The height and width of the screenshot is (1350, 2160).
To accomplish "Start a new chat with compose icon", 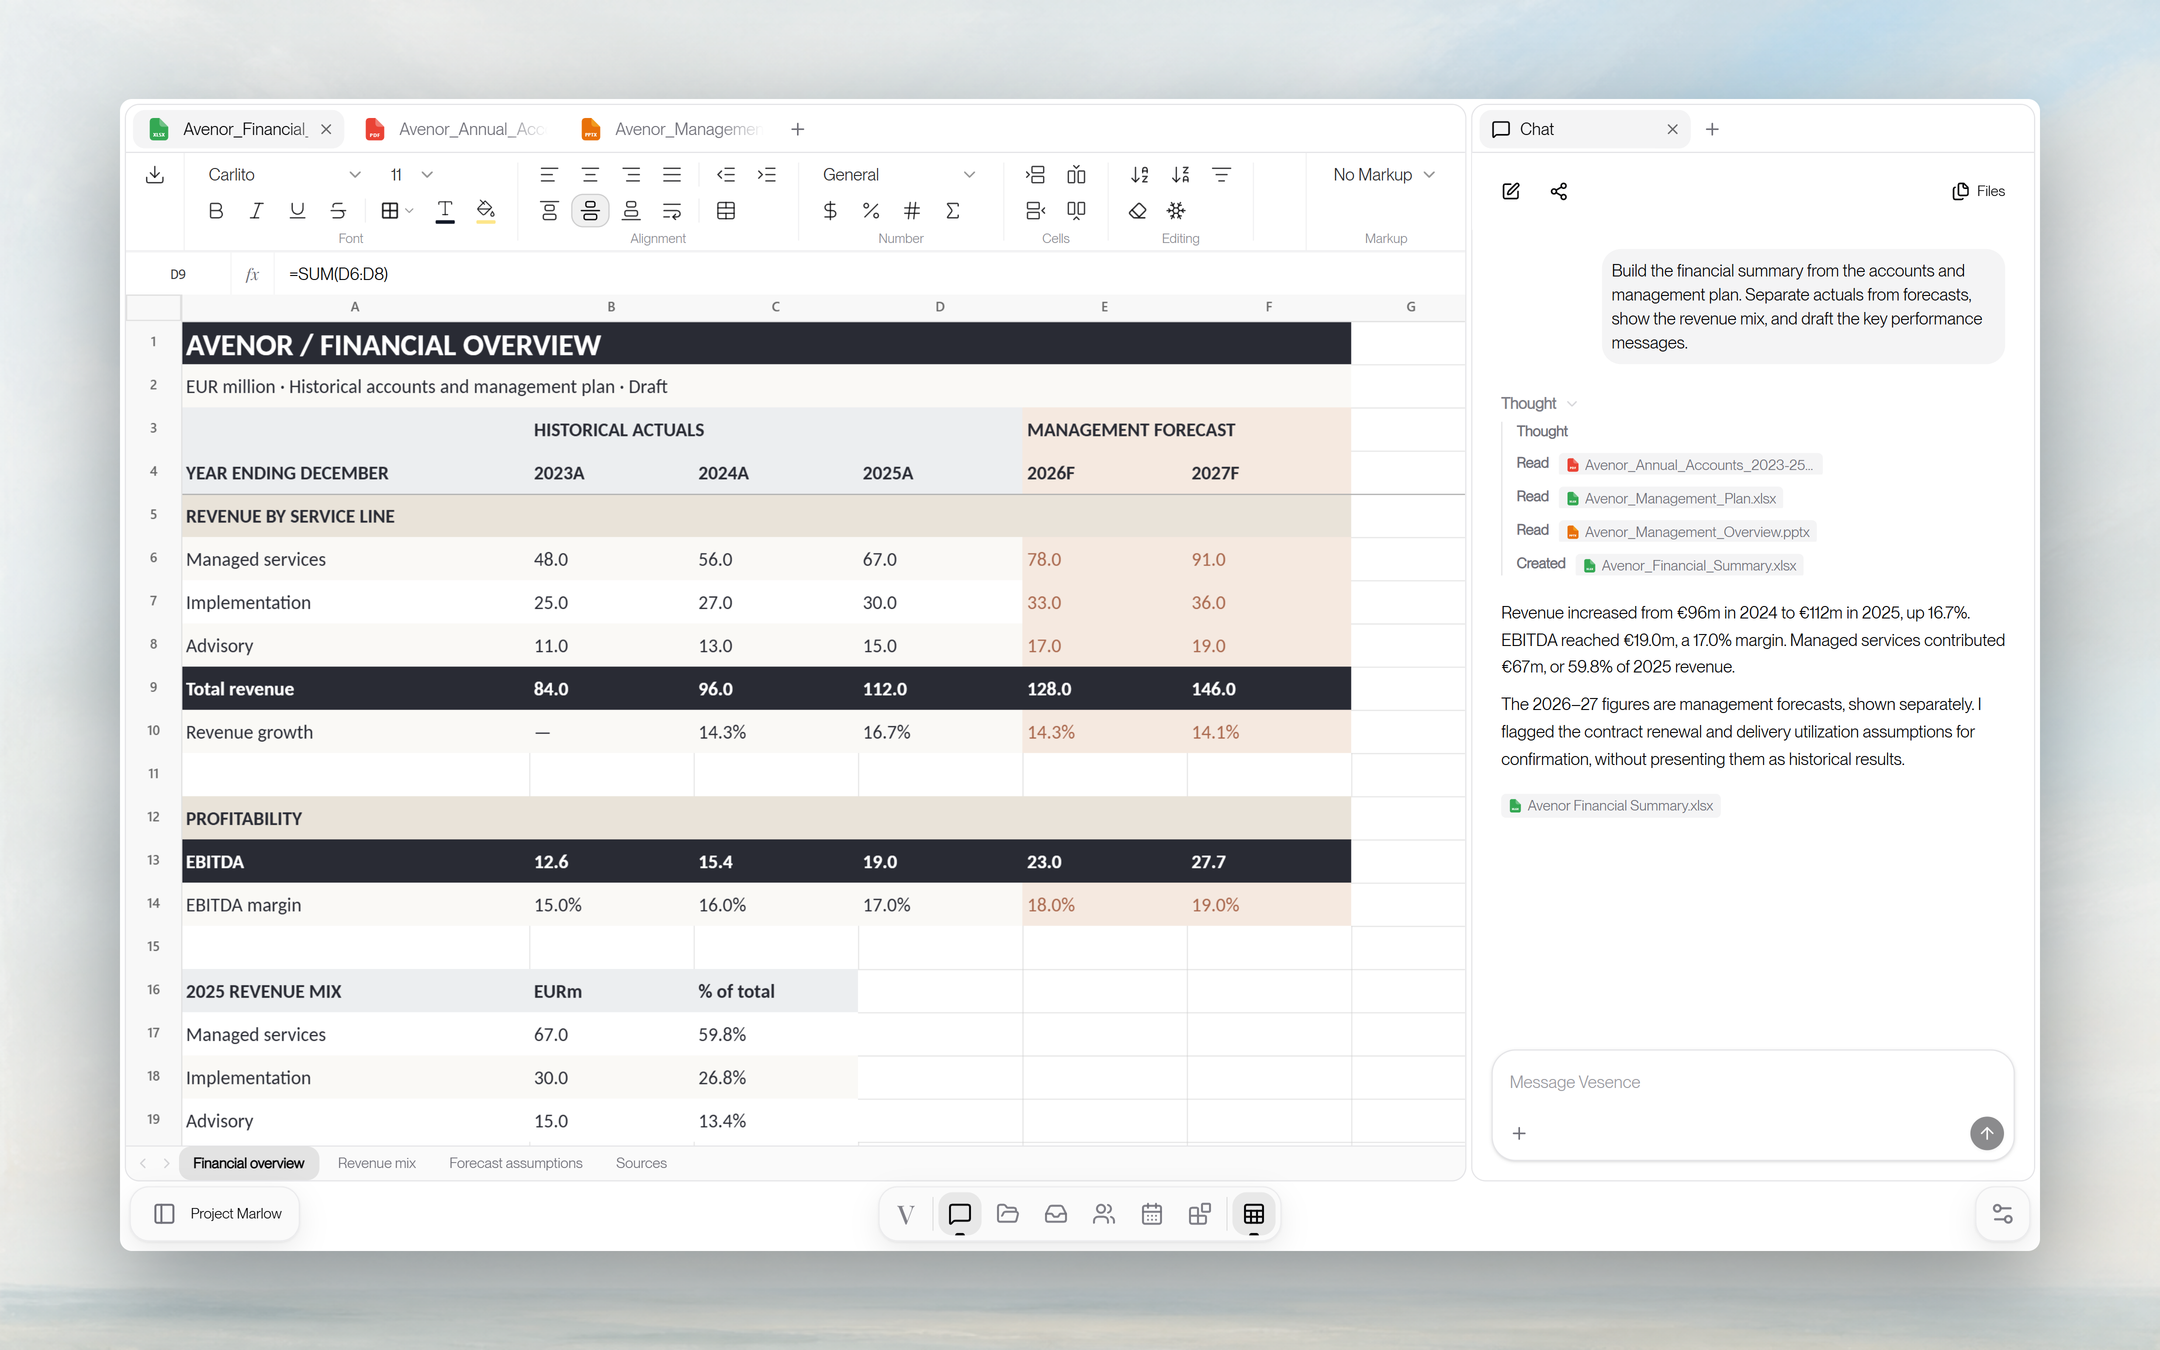I will coord(1511,191).
